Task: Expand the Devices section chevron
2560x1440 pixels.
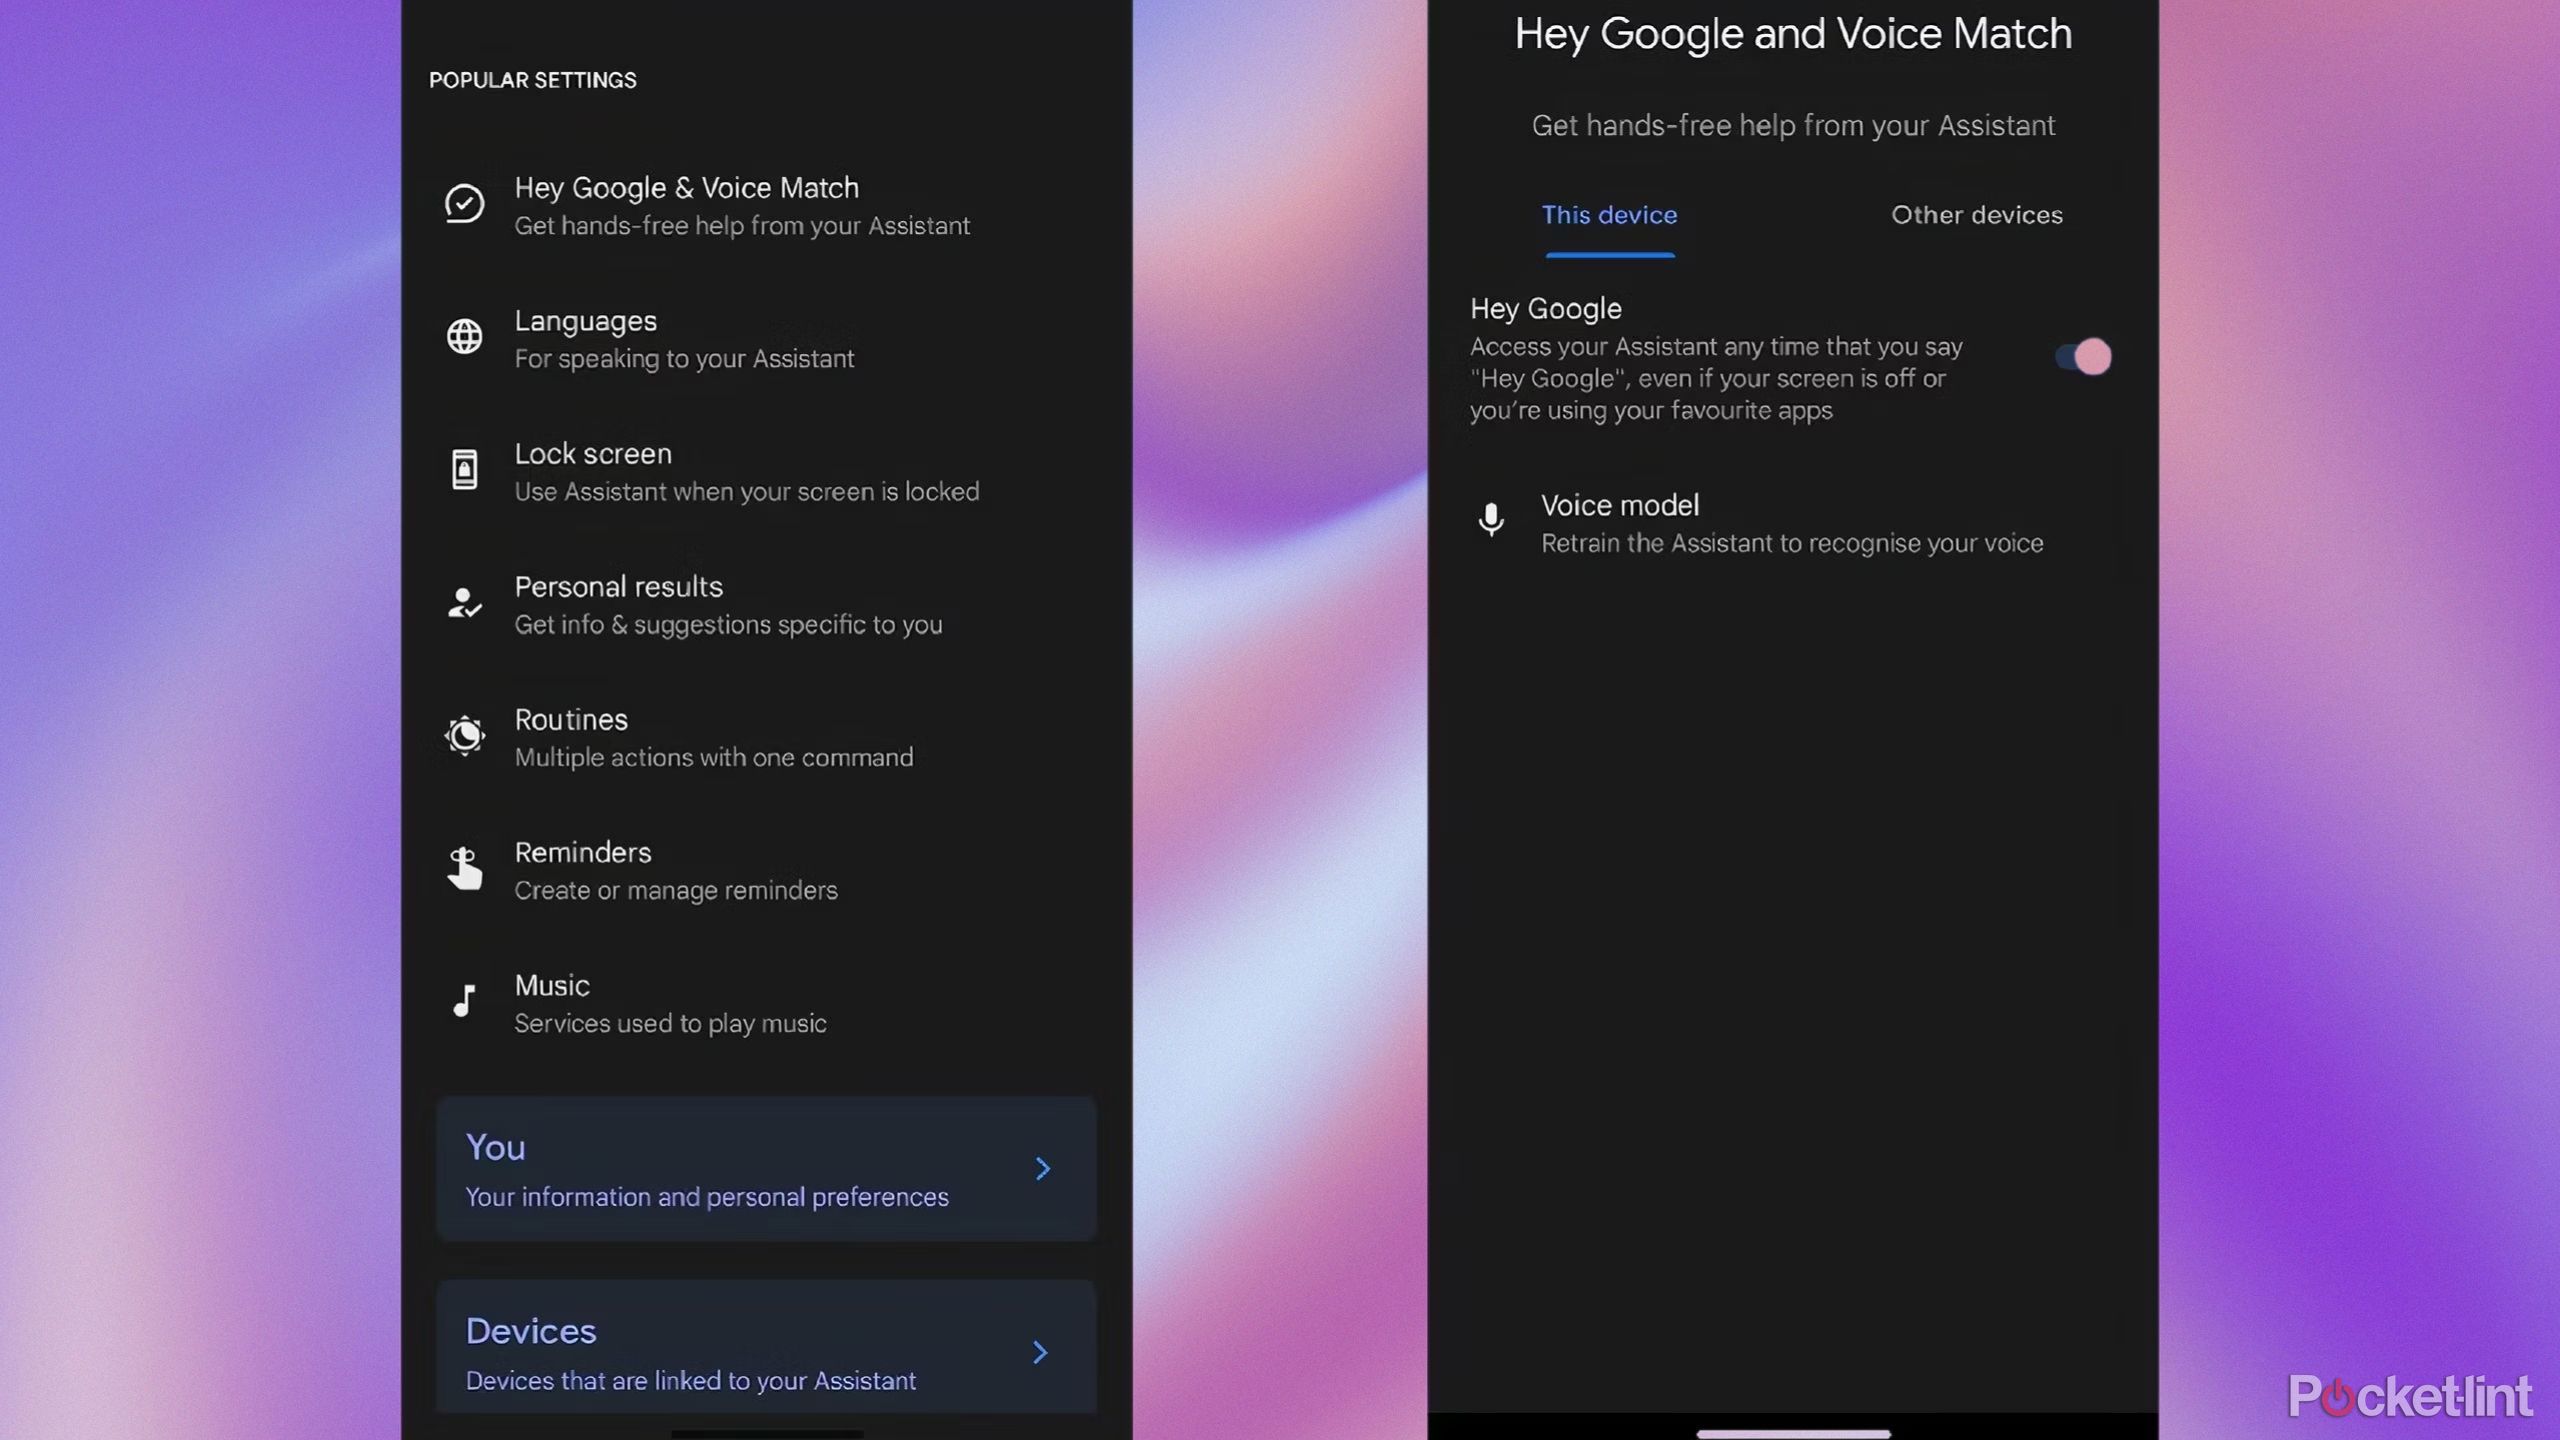Action: (x=1040, y=1353)
